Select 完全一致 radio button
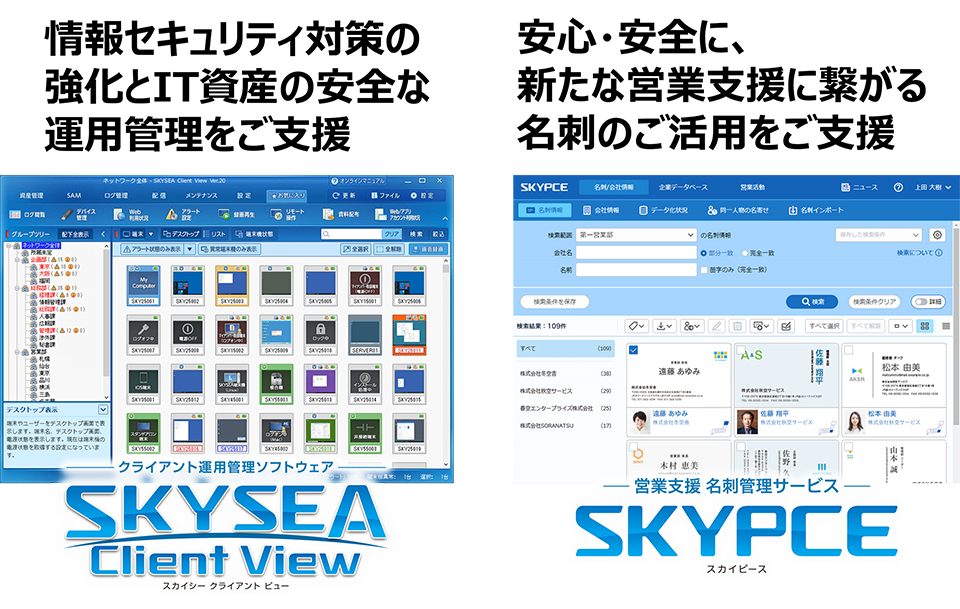Viewport: 960px width, 609px height. coord(745,253)
